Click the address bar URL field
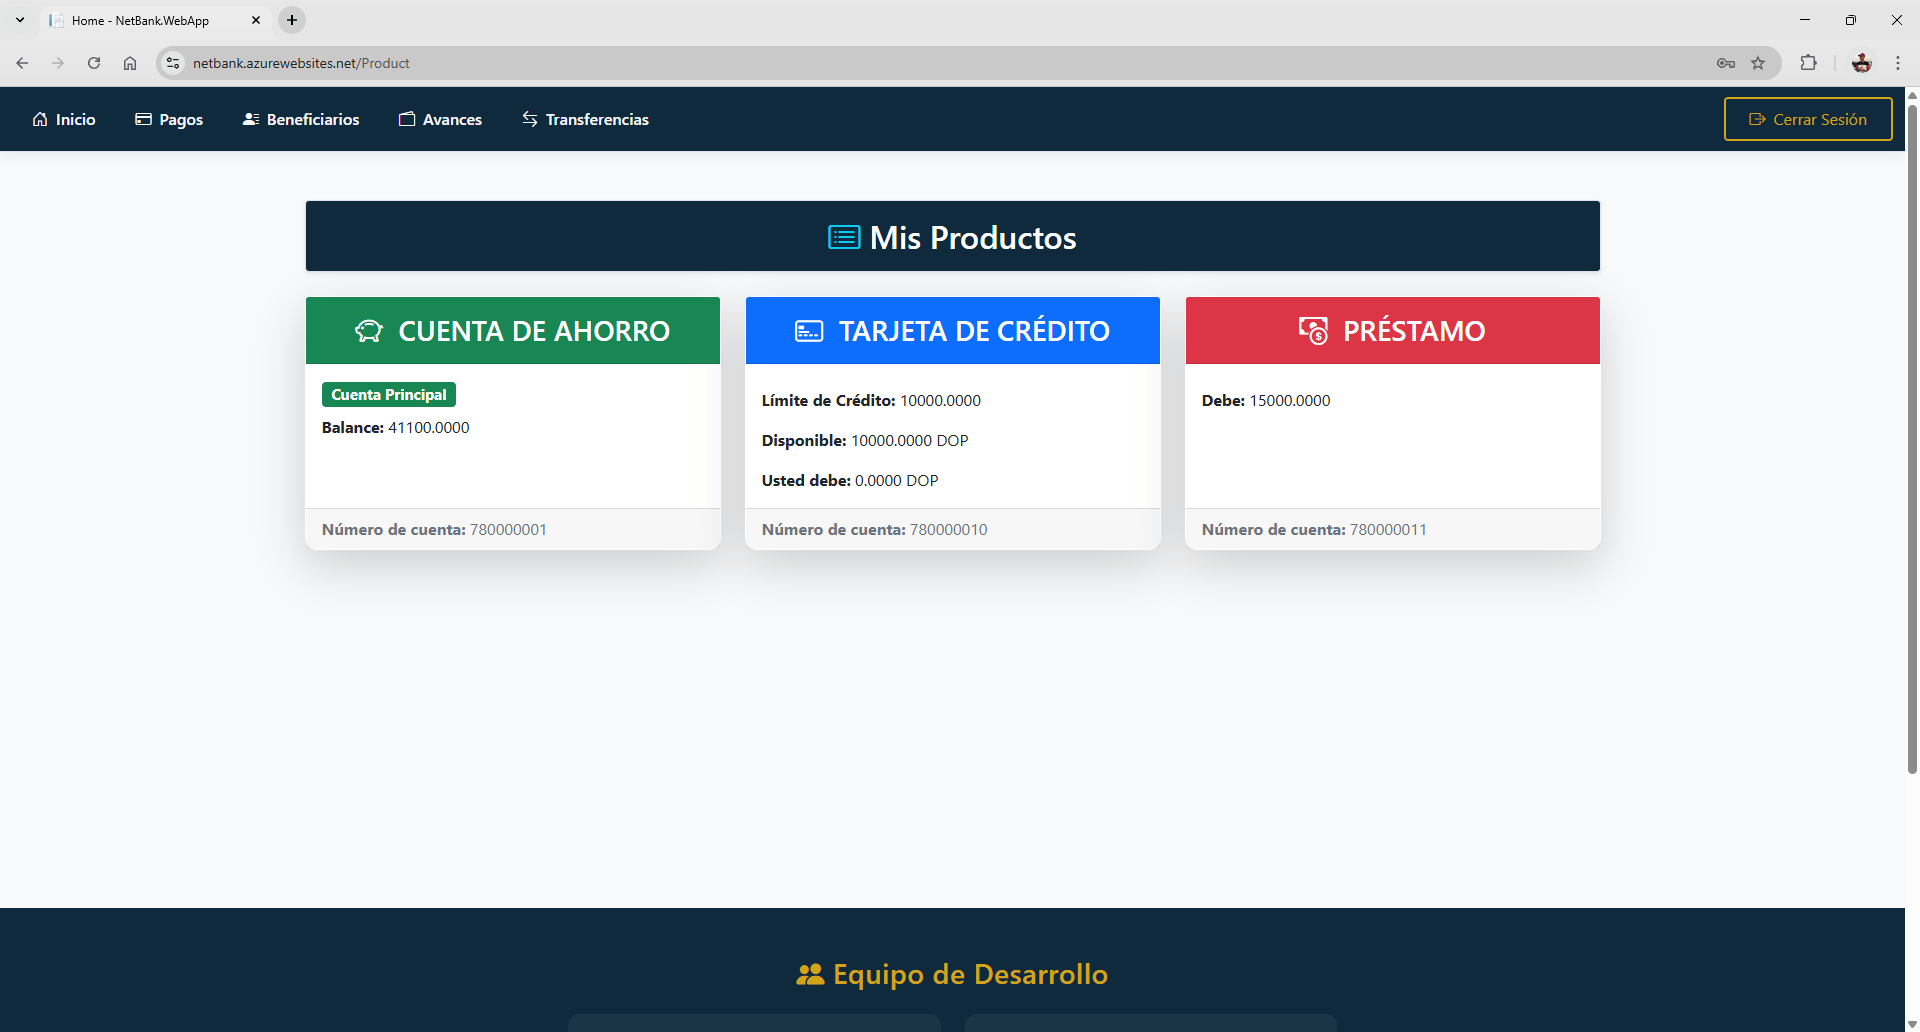Viewport: 1920px width, 1032px height. click(x=940, y=63)
